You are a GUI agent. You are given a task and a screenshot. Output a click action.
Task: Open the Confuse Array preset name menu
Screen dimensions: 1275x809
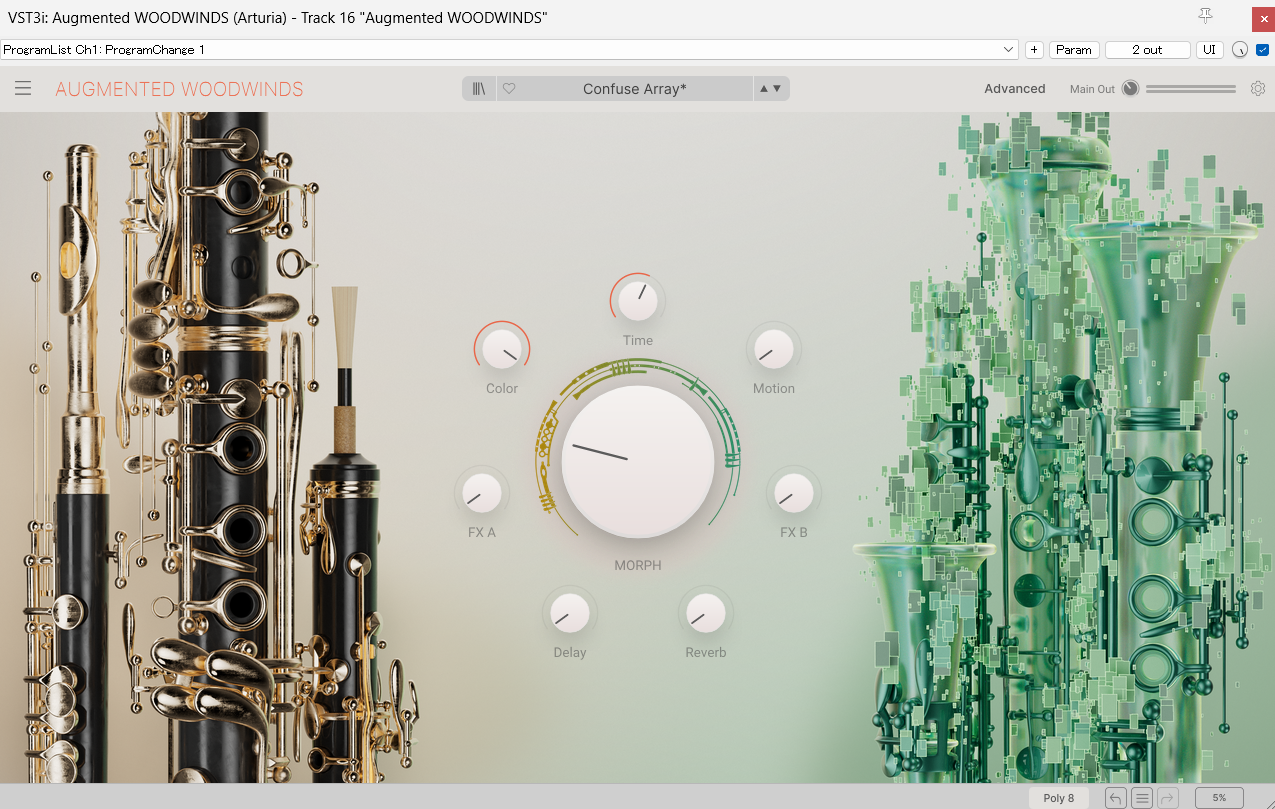pyautogui.click(x=635, y=89)
